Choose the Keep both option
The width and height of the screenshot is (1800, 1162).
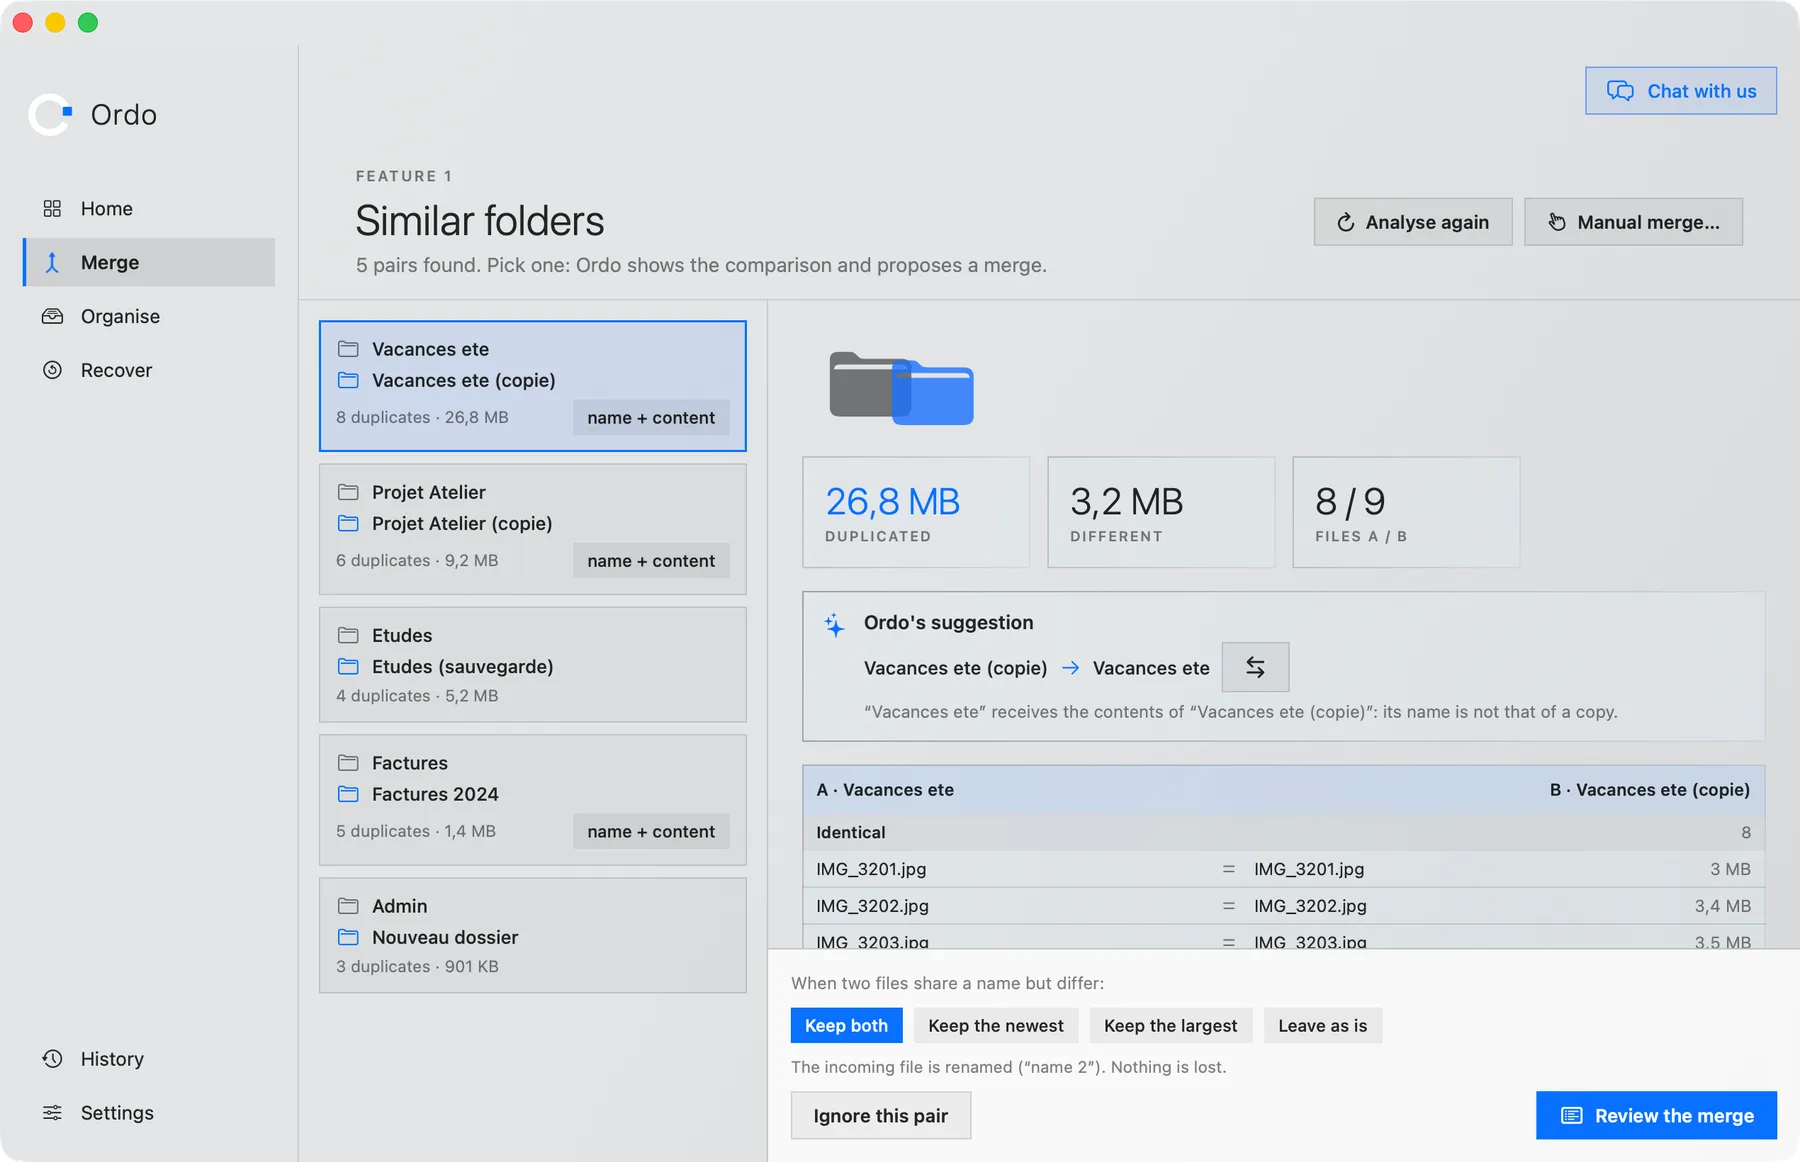846,1025
